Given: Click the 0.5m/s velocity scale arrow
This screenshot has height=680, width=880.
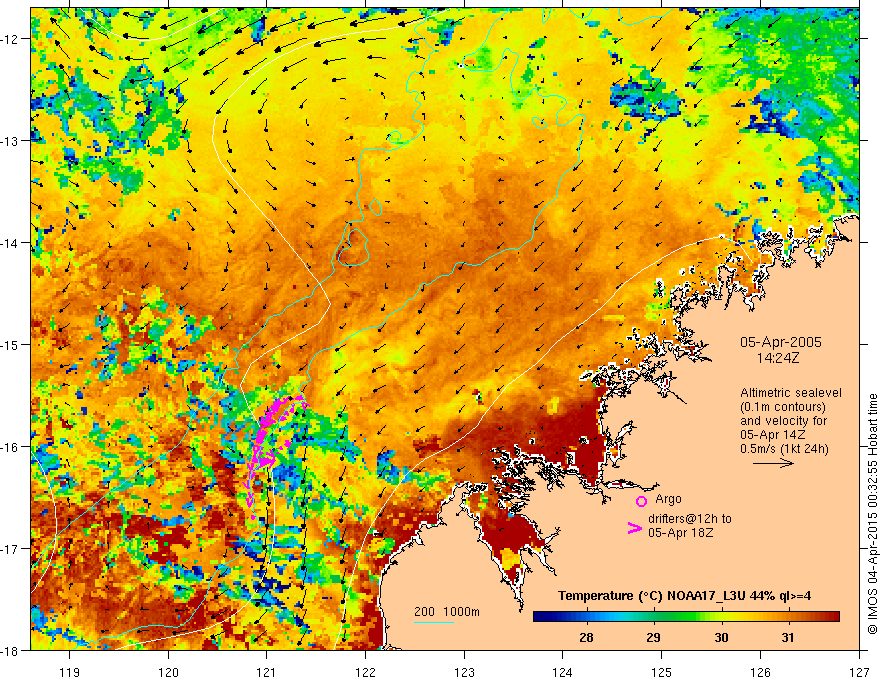Looking at the screenshot, I should click(x=773, y=463).
